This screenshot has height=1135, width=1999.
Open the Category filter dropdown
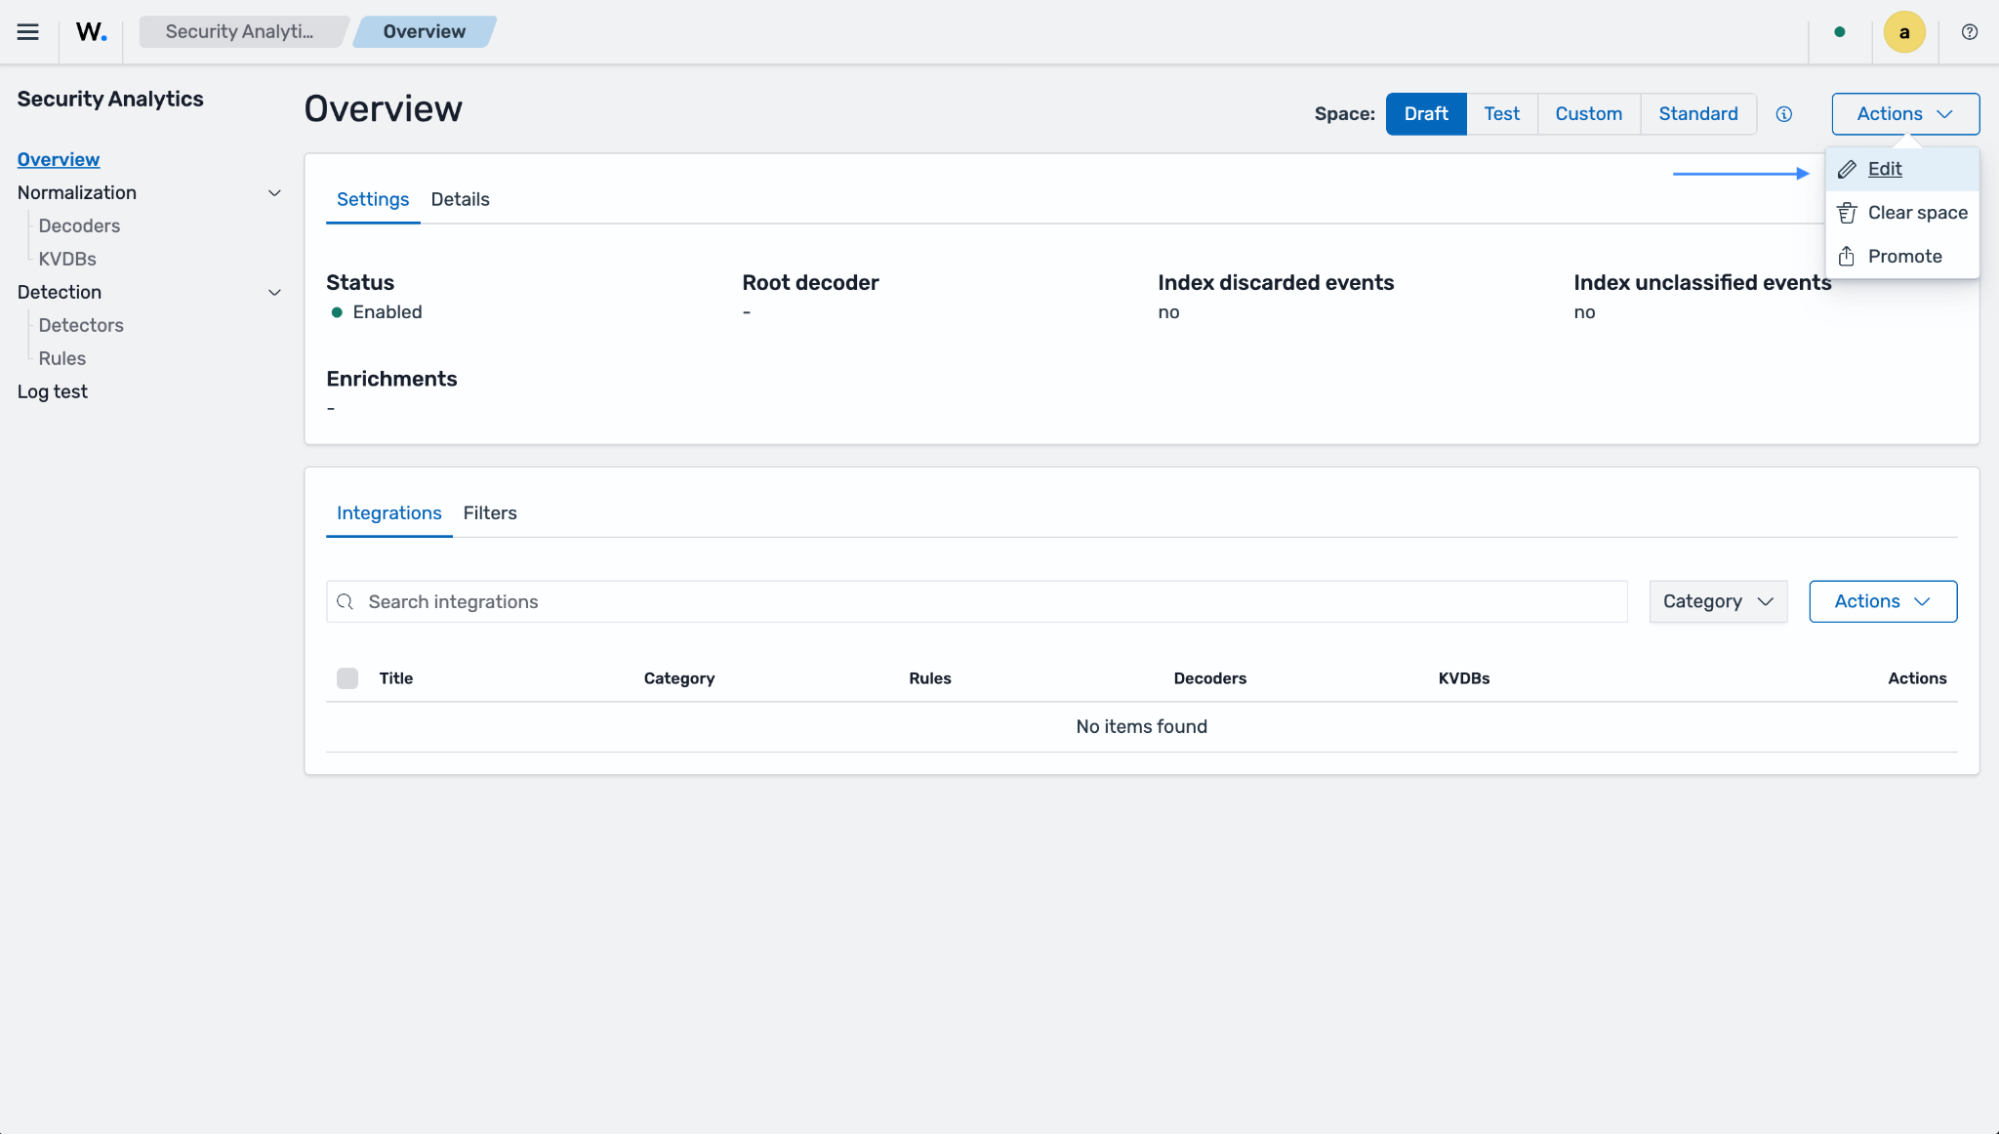coord(1718,602)
